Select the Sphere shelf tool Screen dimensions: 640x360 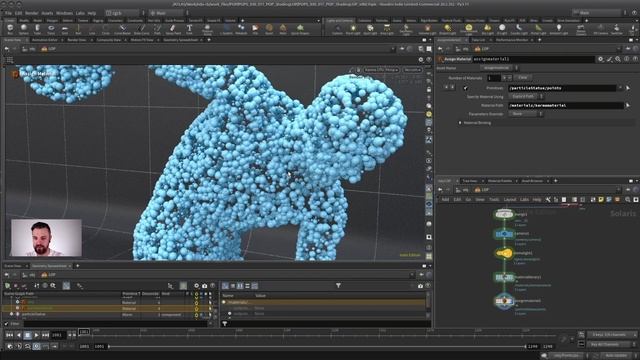[x=24, y=29]
